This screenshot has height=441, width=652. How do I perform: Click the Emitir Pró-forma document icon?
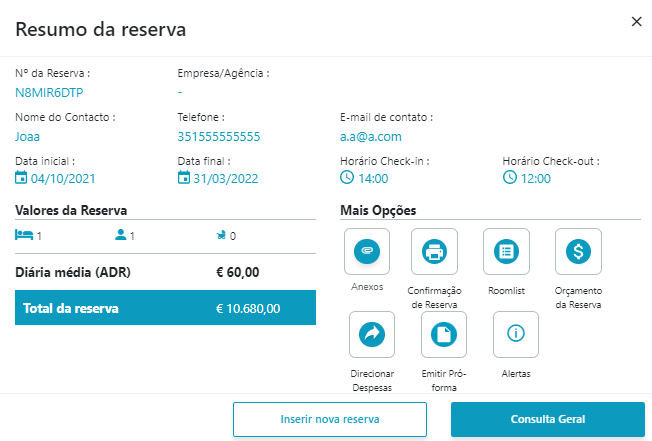pyautogui.click(x=444, y=335)
